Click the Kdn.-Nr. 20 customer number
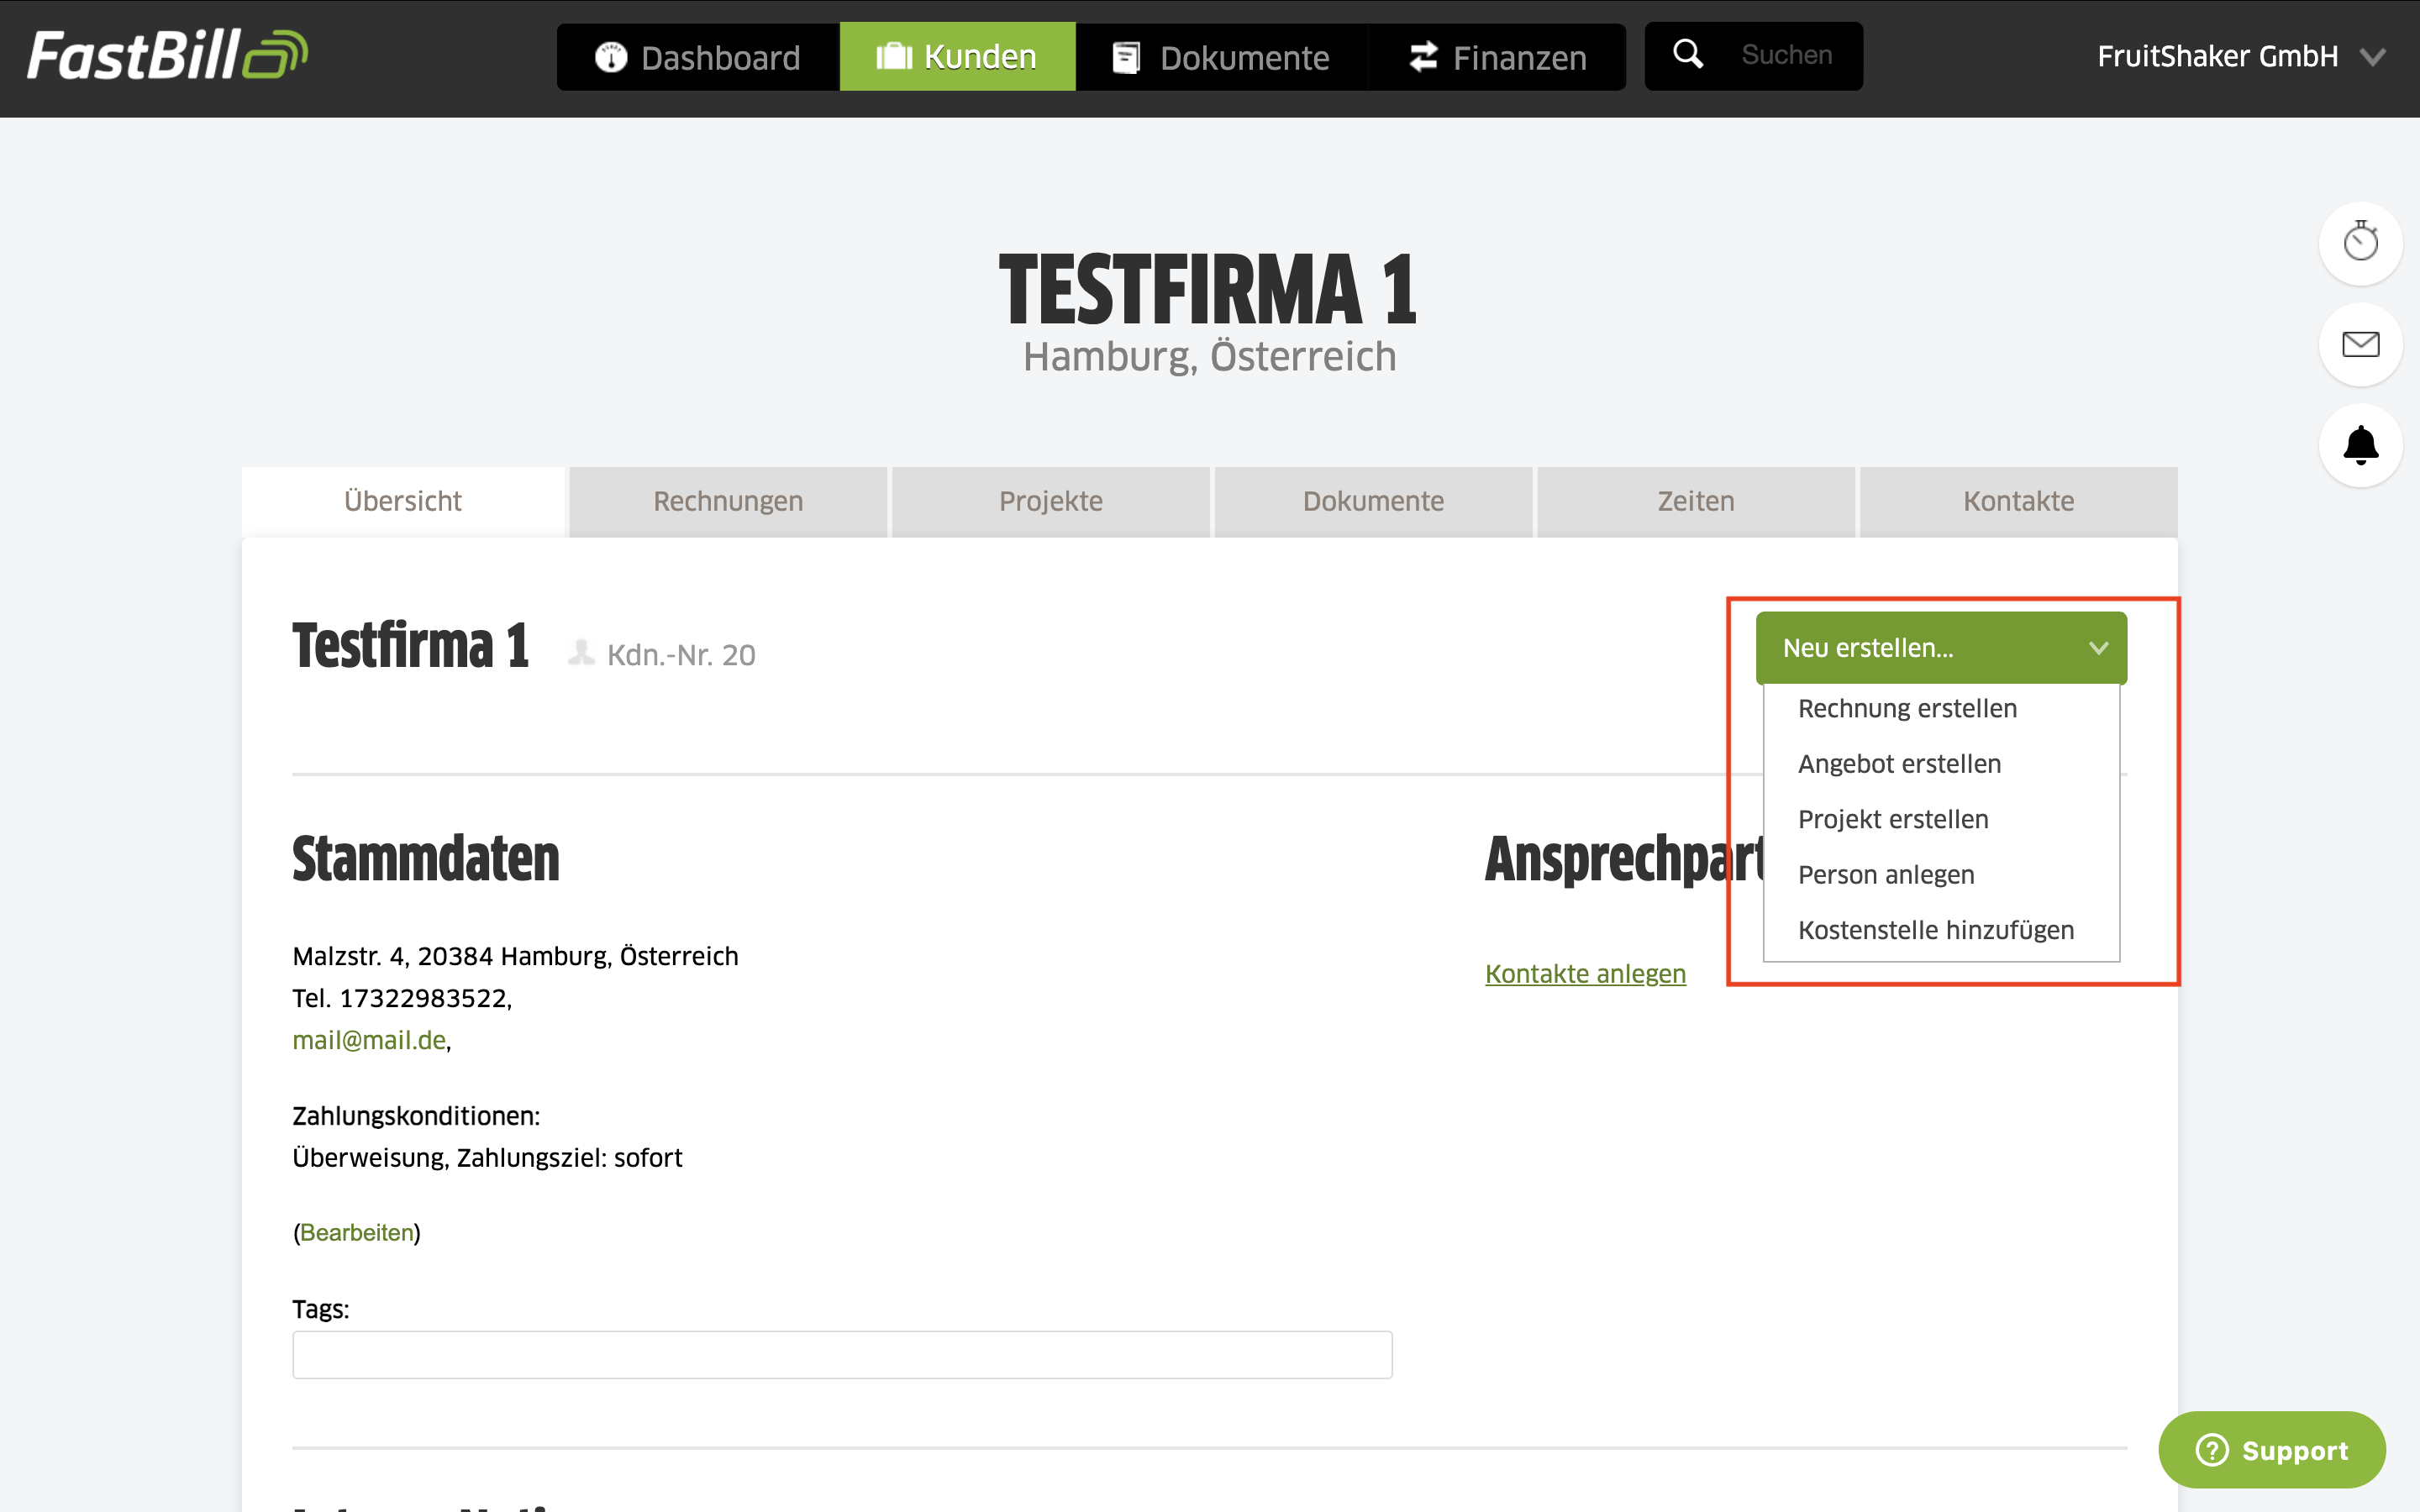 click(681, 655)
